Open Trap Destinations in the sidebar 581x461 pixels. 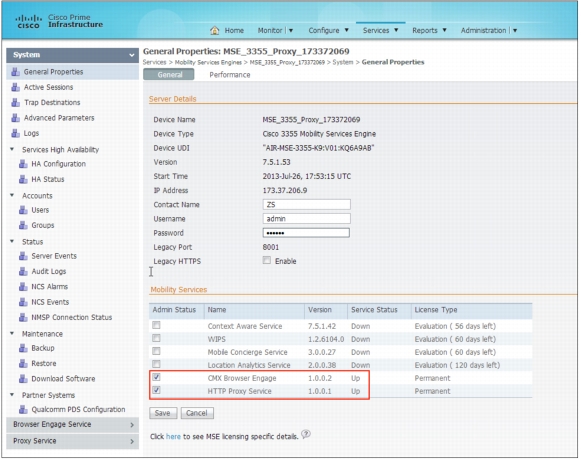pyautogui.click(x=52, y=103)
